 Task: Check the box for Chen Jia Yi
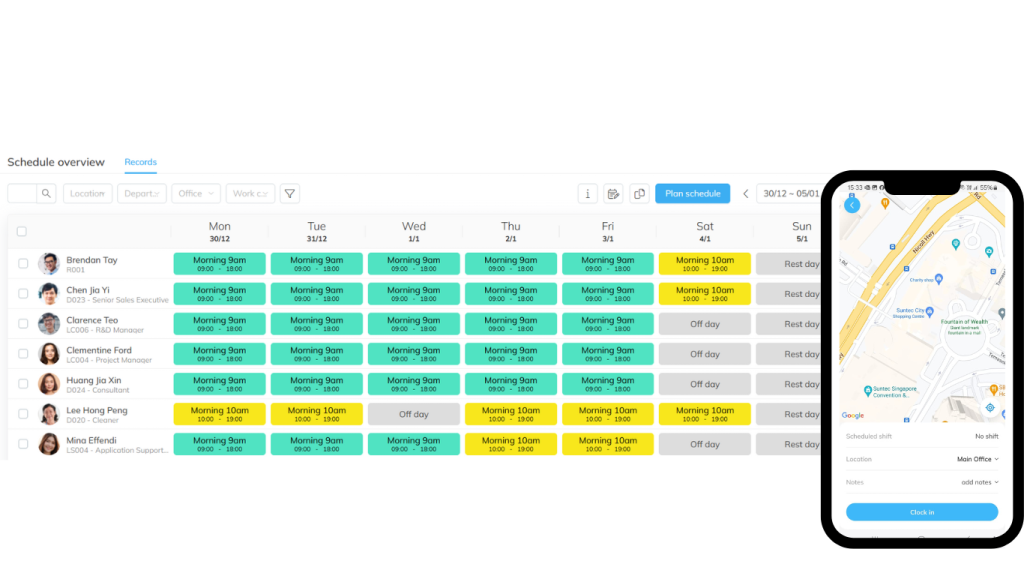click(x=23, y=294)
